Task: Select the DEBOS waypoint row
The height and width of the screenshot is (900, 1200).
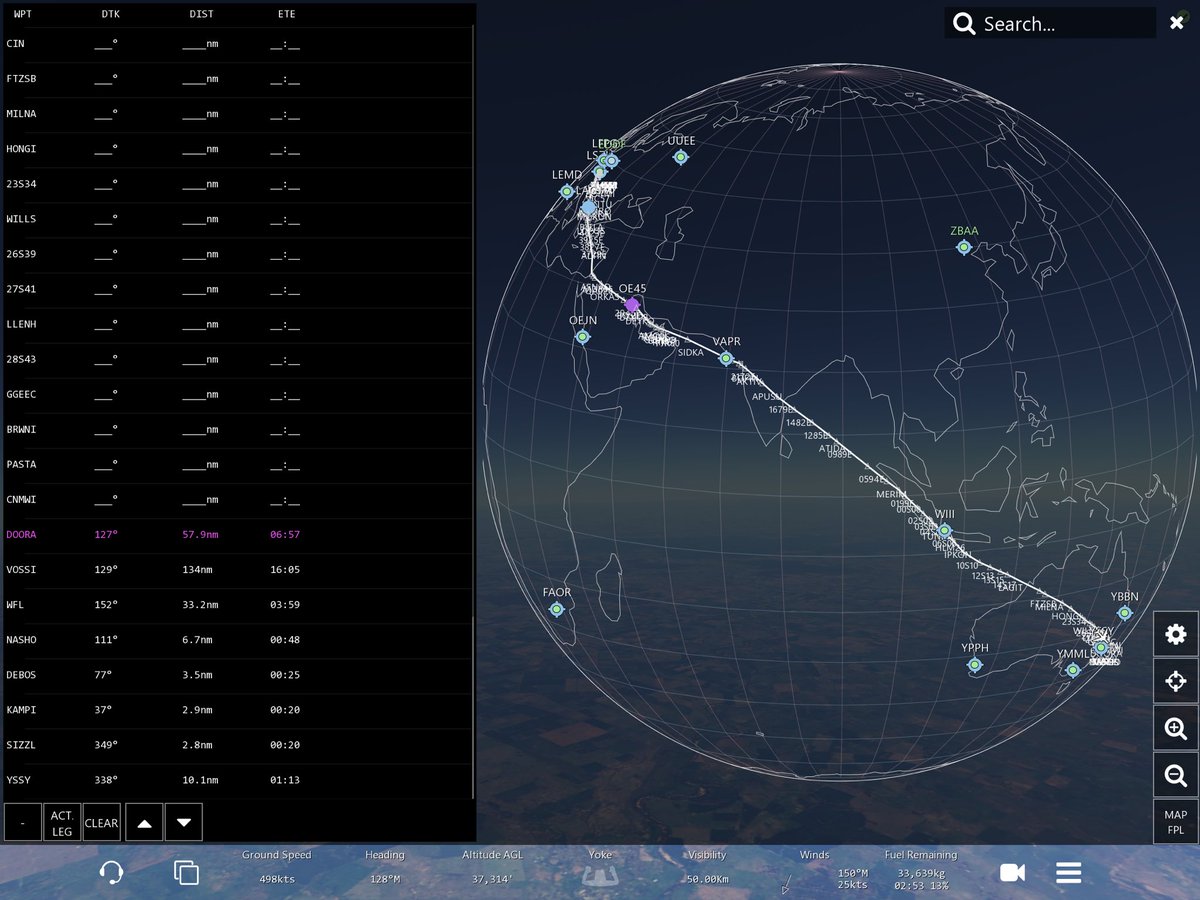Action: [x=236, y=675]
